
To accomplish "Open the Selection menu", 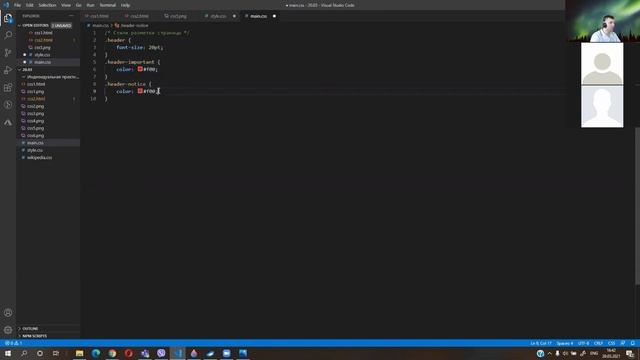I will [47, 5].
